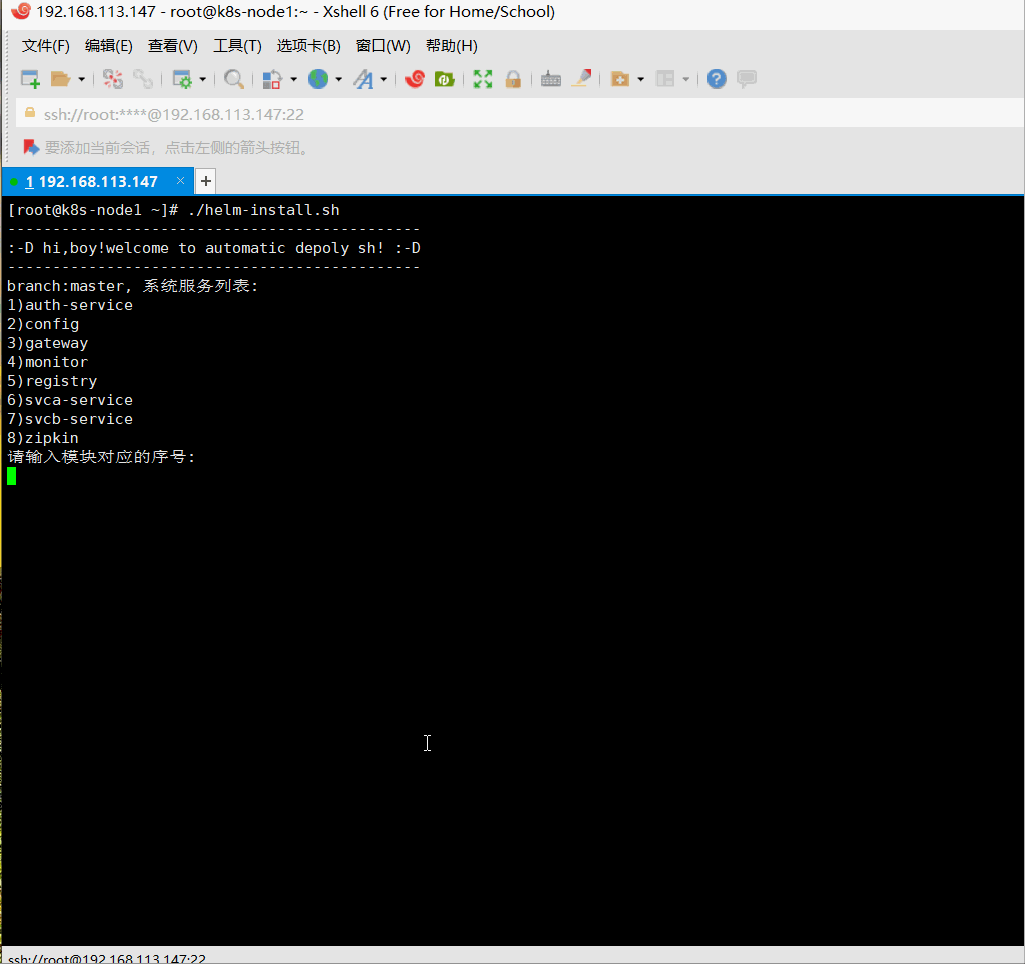Click the Find magnifier icon
The height and width of the screenshot is (964, 1025).
point(233,79)
